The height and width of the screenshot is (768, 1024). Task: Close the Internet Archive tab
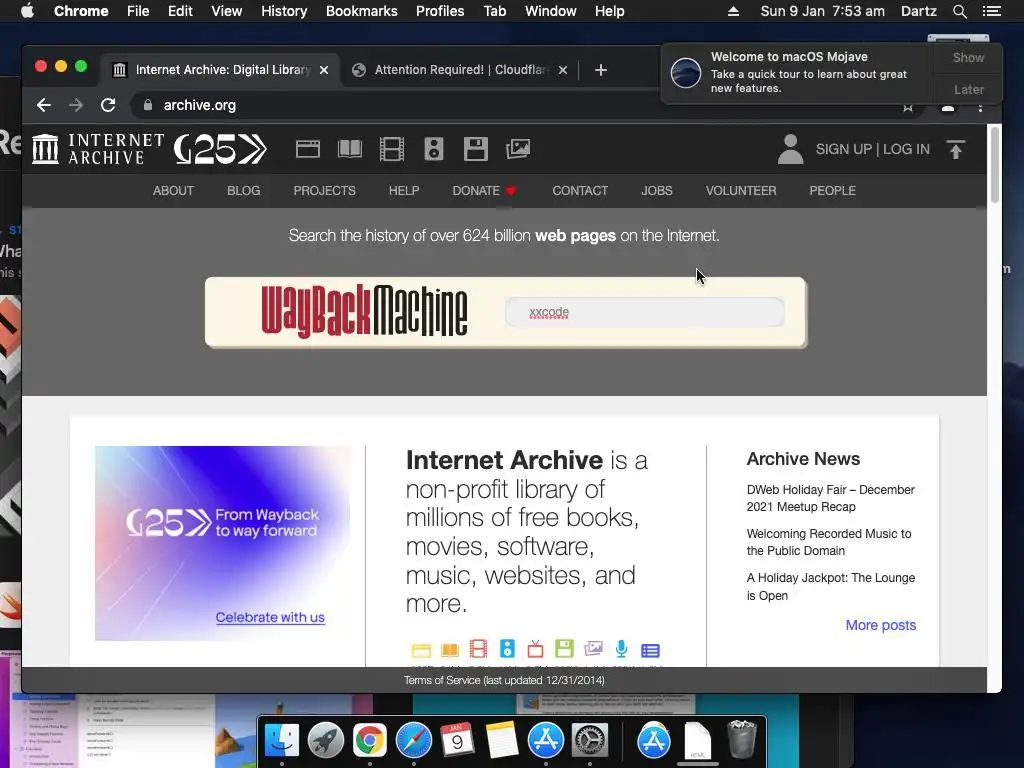pos(324,70)
